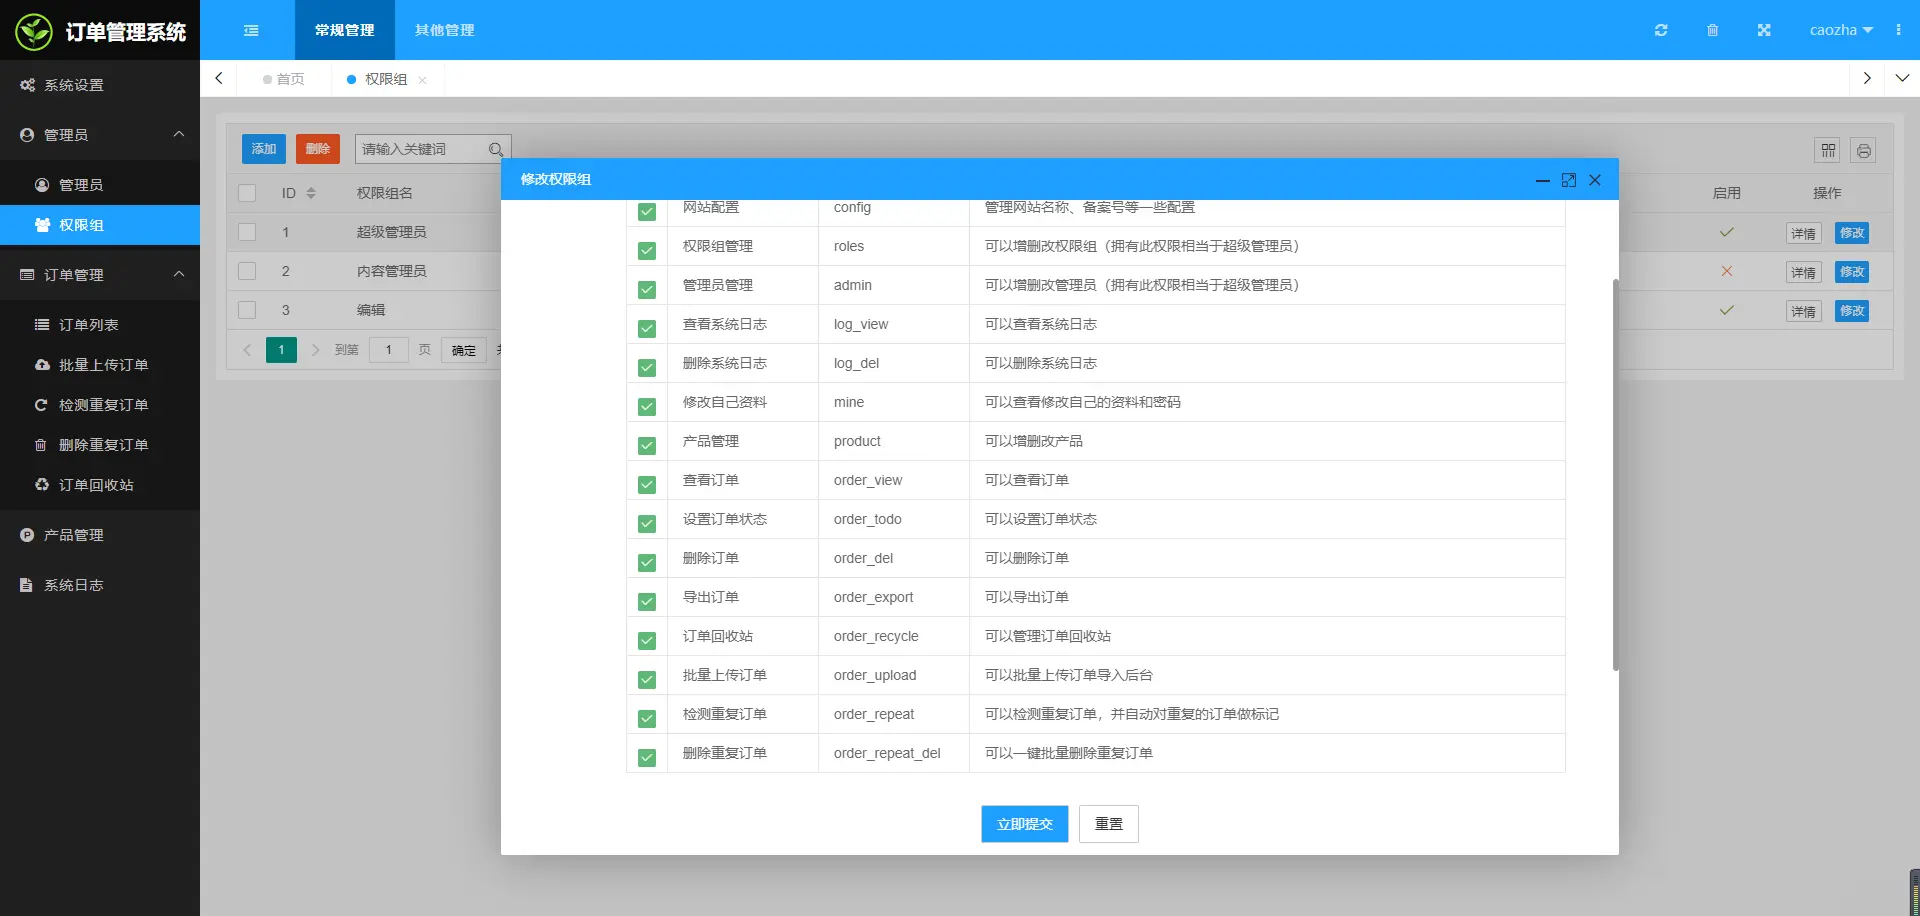Collapse the 订单管理 sidebar section

[178, 273]
